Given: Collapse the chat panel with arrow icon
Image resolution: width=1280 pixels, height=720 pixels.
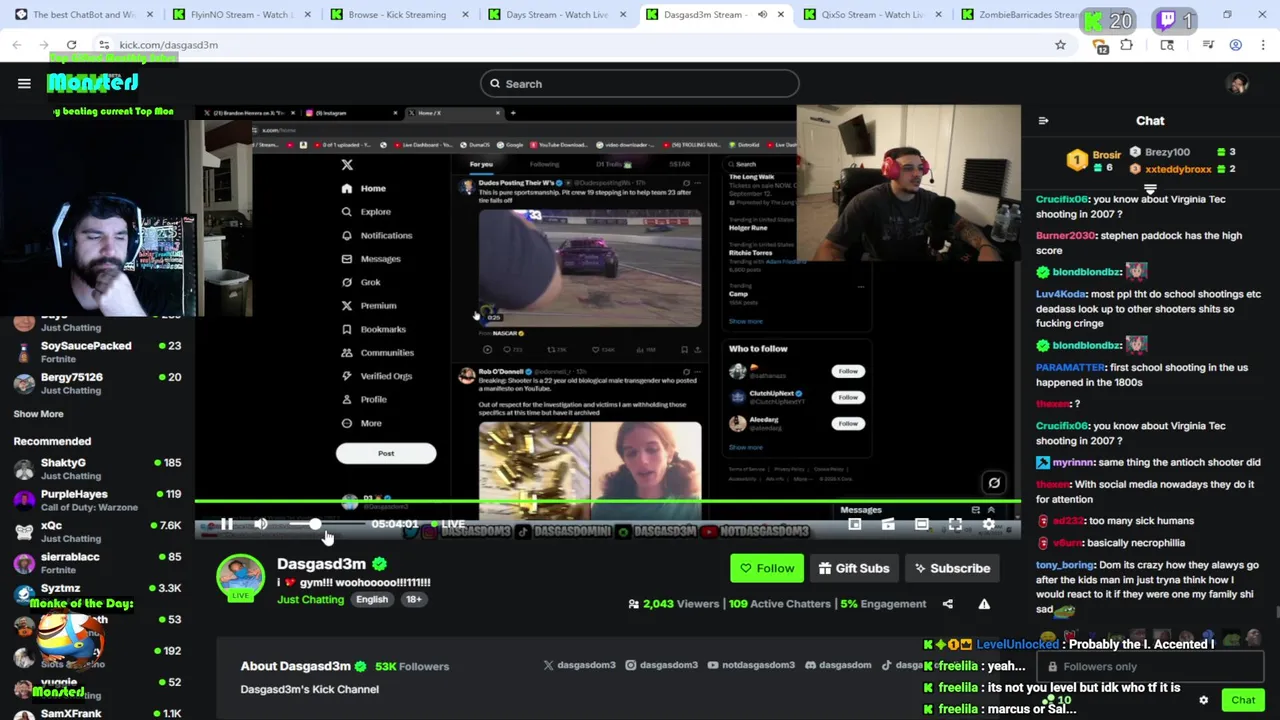Looking at the screenshot, I should coord(1043,121).
